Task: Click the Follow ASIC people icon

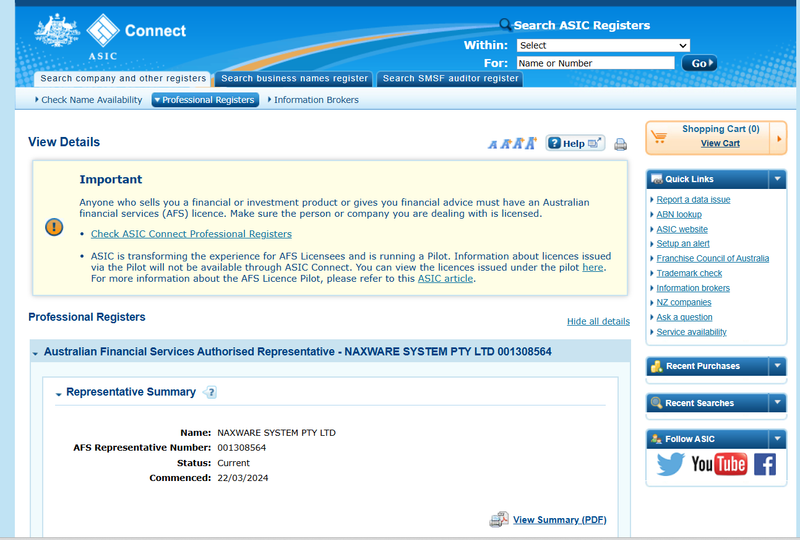Action: click(657, 439)
